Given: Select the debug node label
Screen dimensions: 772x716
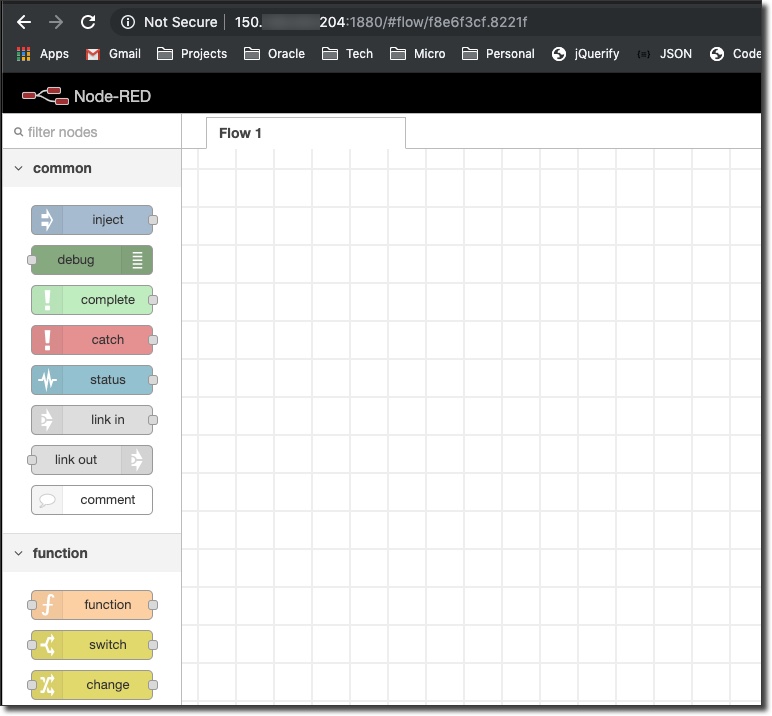Looking at the screenshot, I should (76, 260).
